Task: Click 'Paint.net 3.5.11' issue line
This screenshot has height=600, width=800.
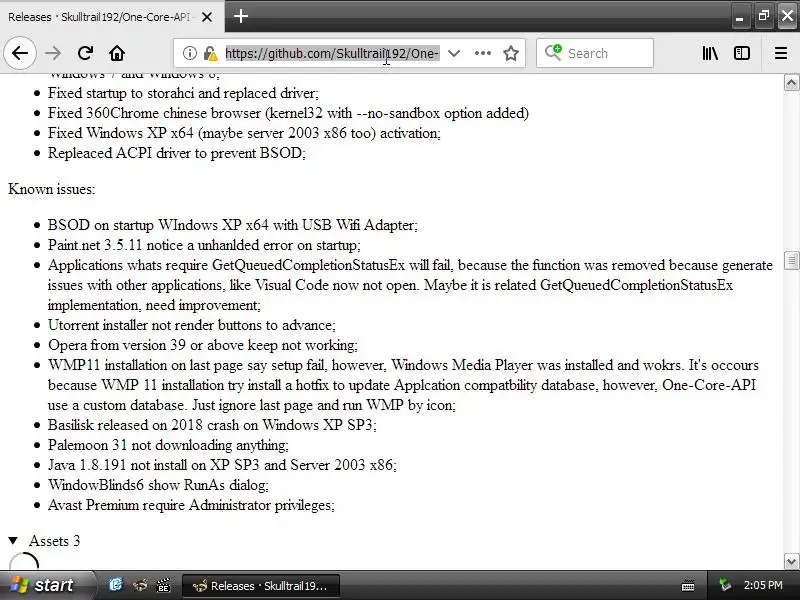Action: point(204,245)
